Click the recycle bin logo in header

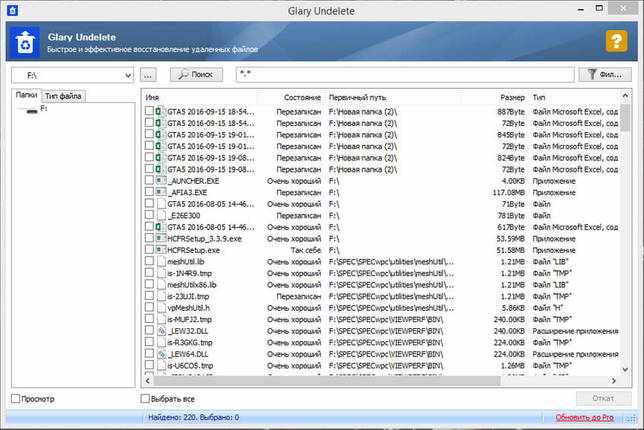(25, 42)
